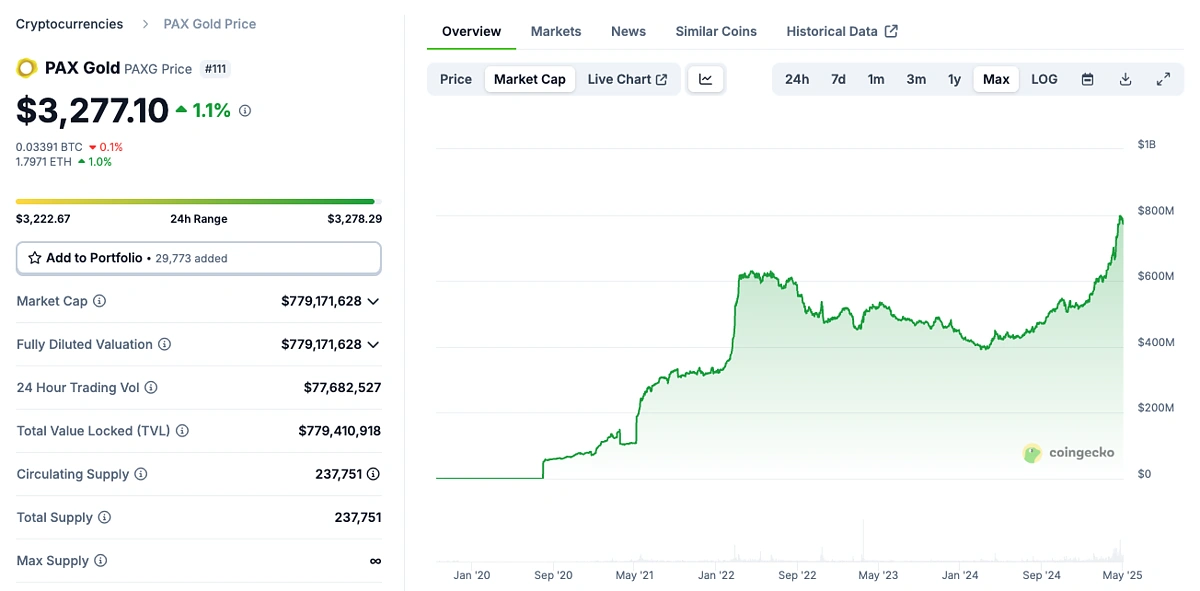Open the Total Supply info icon

104,518
